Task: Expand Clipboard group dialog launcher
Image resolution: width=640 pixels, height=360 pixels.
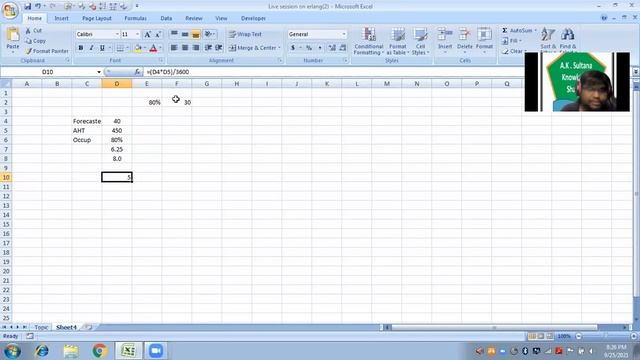Action: [x=68, y=60]
